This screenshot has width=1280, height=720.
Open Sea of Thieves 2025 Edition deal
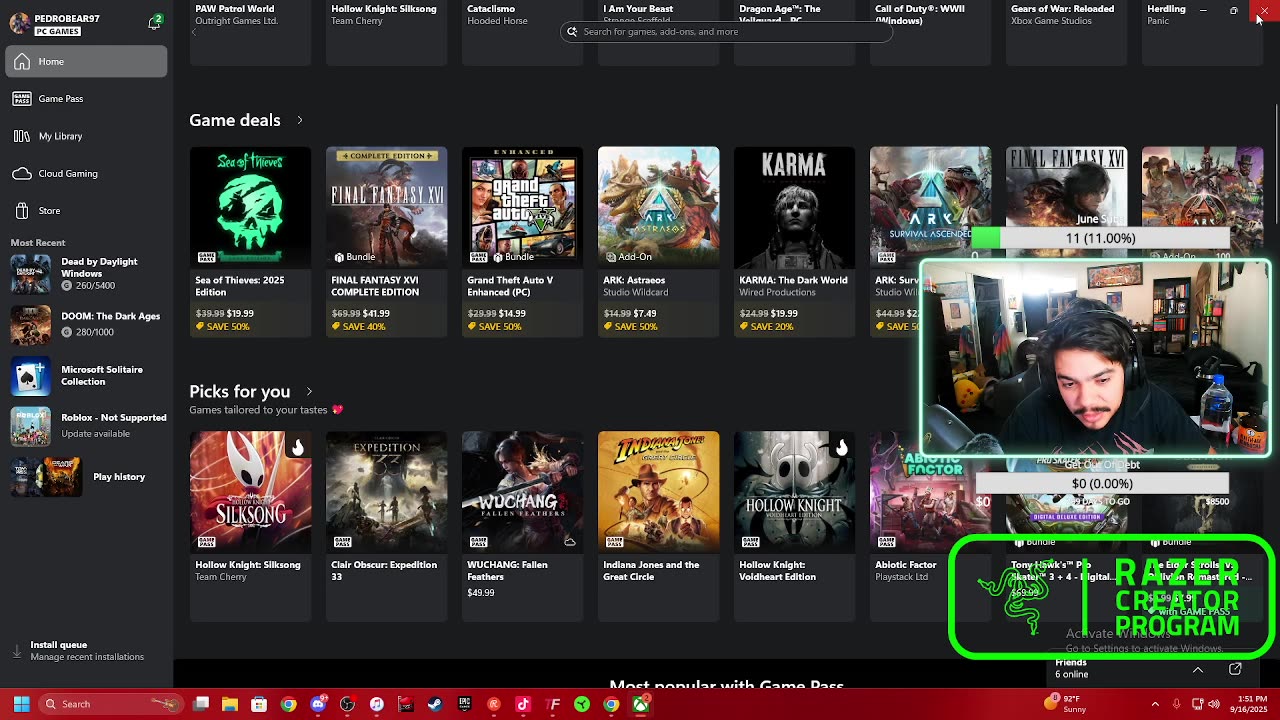click(250, 241)
